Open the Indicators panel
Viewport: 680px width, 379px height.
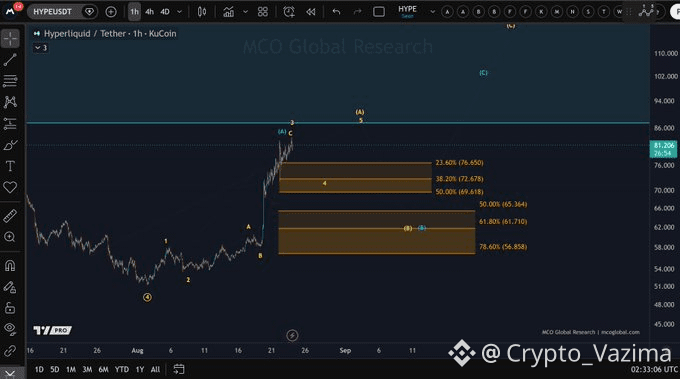coord(229,12)
